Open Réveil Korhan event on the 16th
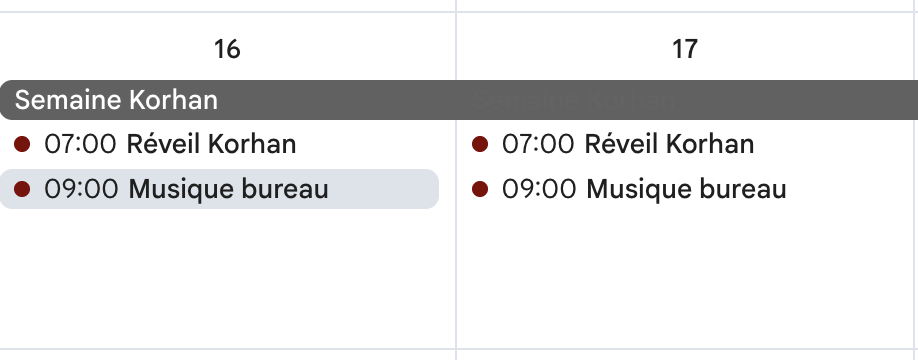This screenshot has width=918, height=360. pos(220,144)
